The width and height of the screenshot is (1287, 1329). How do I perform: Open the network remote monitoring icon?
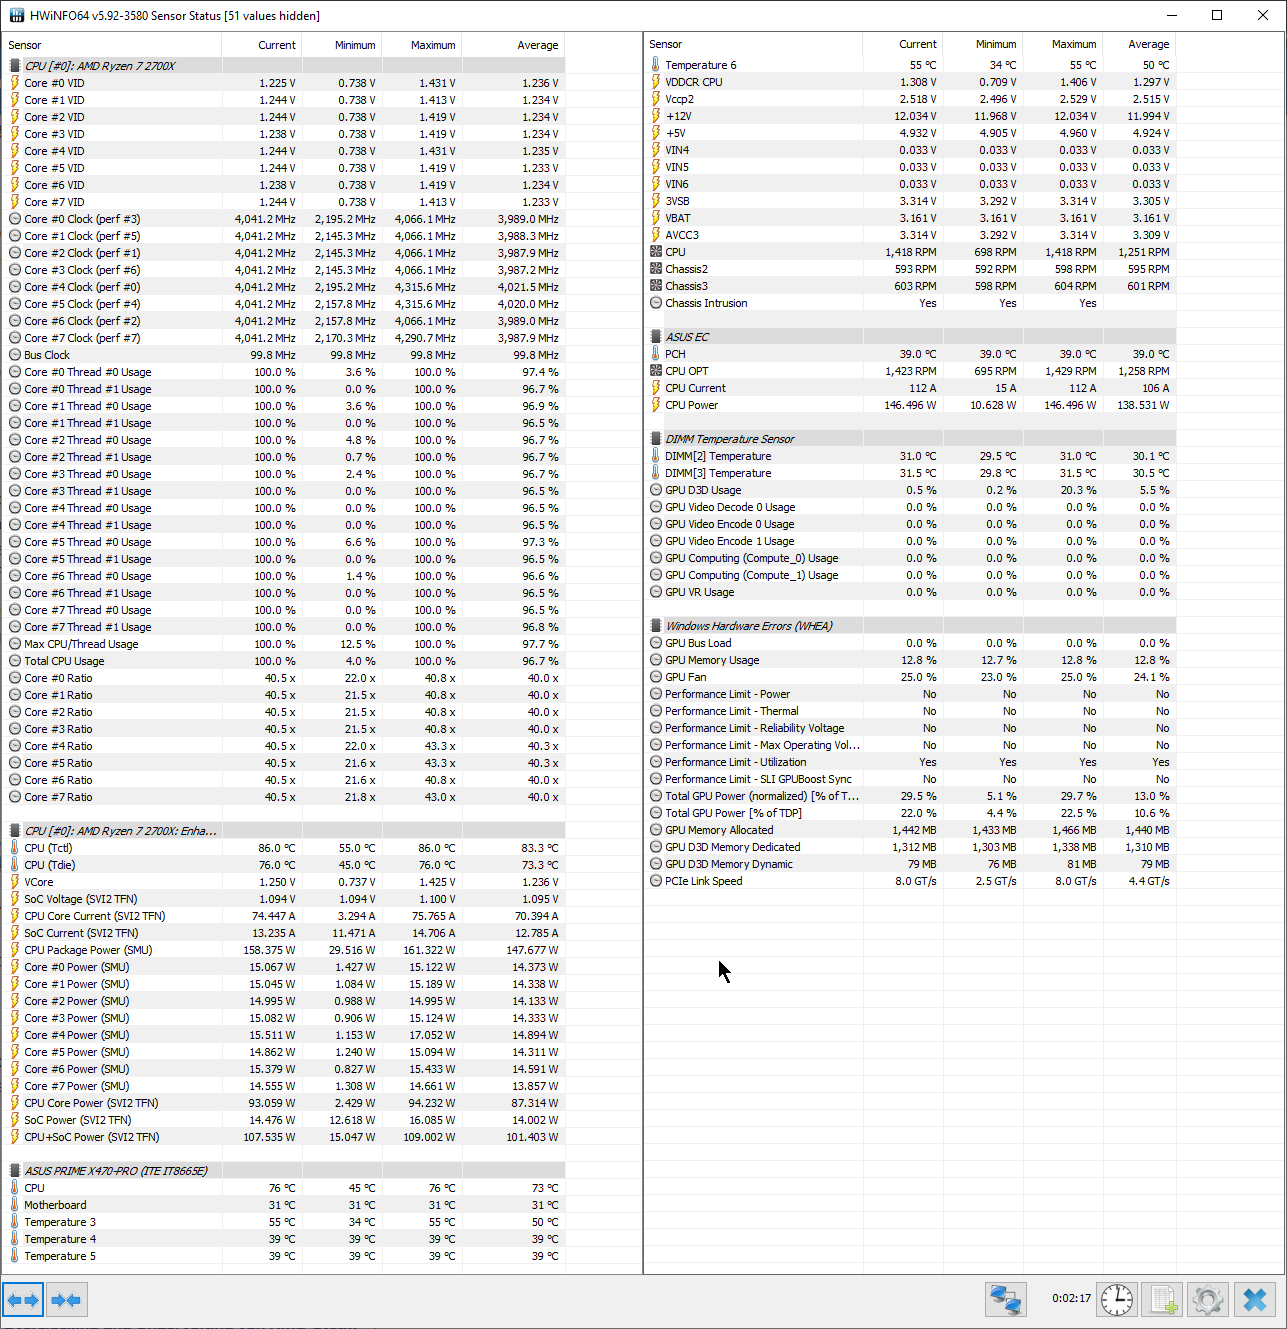[x=1005, y=1299]
